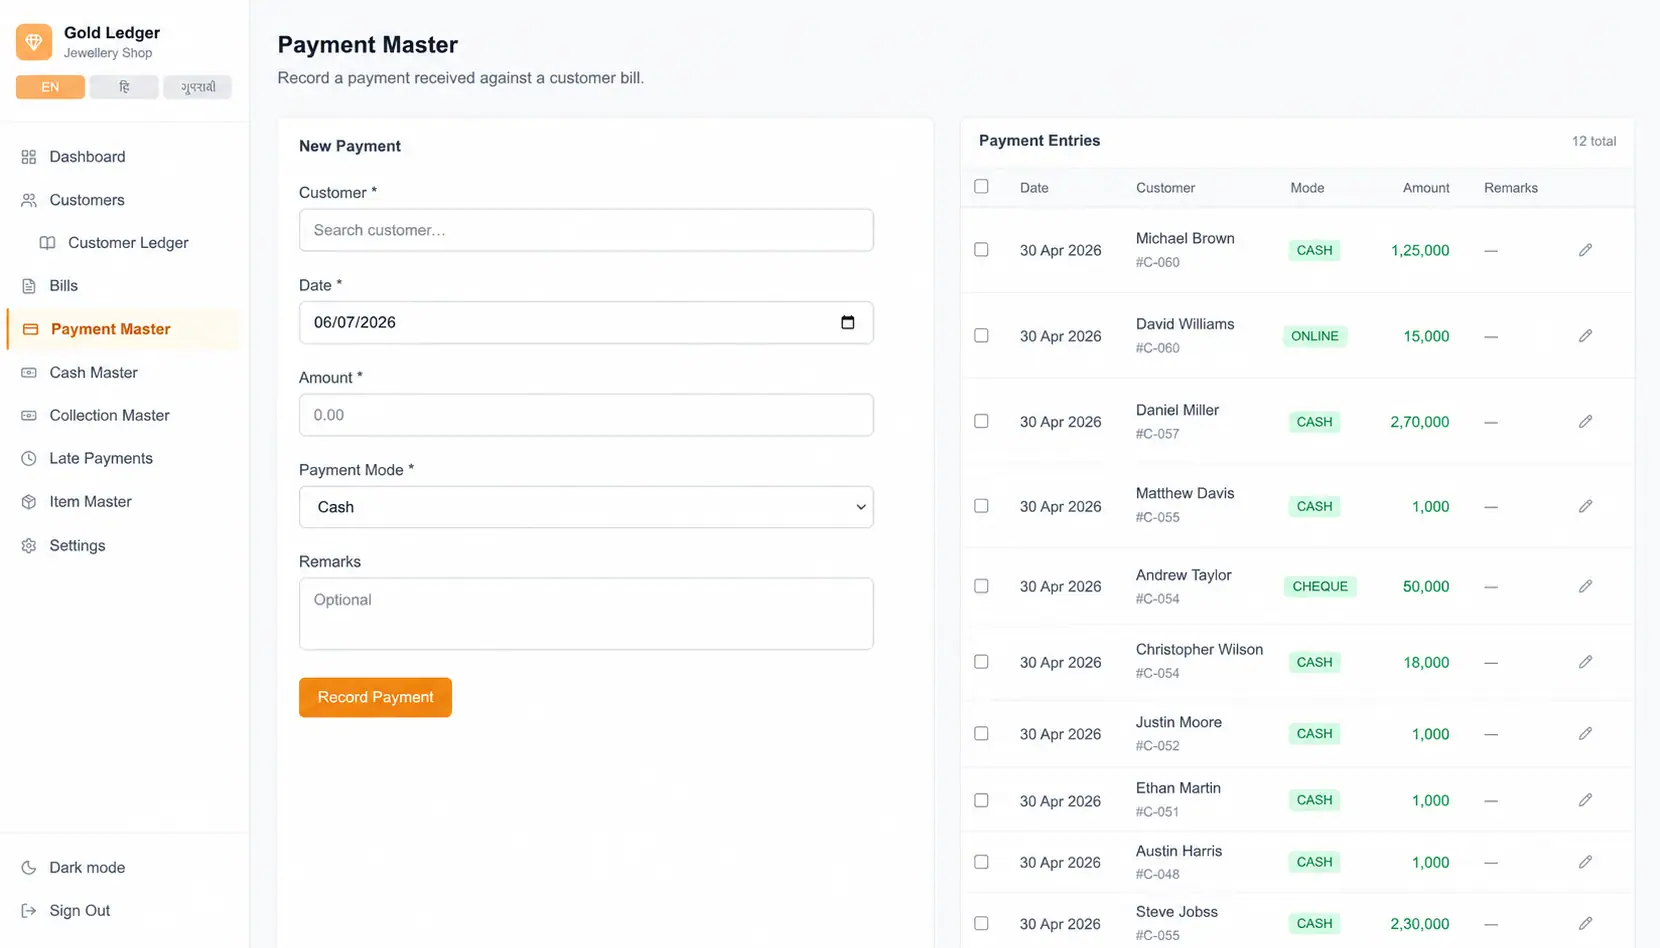Click the Customer Ledger book icon
Screen dimensions: 1660x948
[x=47, y=243]
